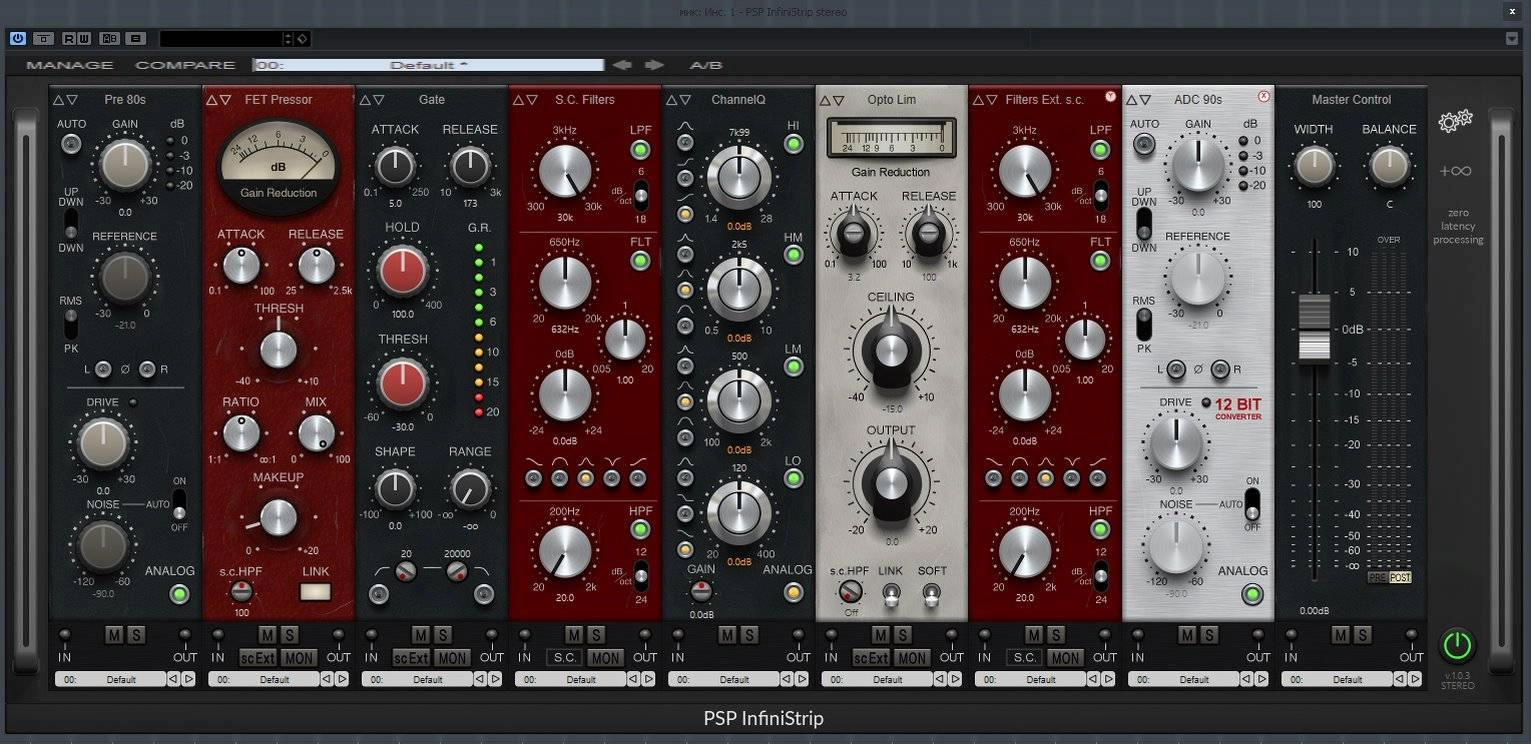
Task: Open the ChannelQ module preset dropdown
Action: click(x=724, y=679)
